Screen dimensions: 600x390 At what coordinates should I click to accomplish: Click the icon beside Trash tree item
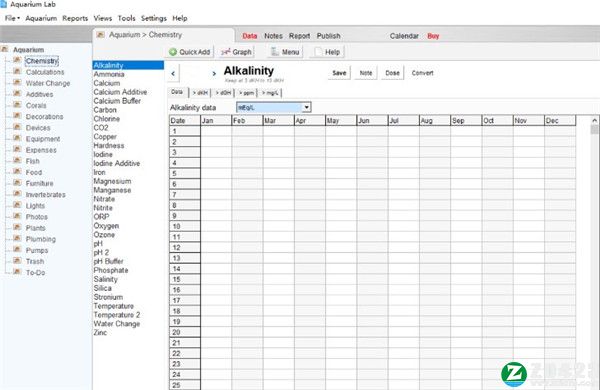click(17, 261)
